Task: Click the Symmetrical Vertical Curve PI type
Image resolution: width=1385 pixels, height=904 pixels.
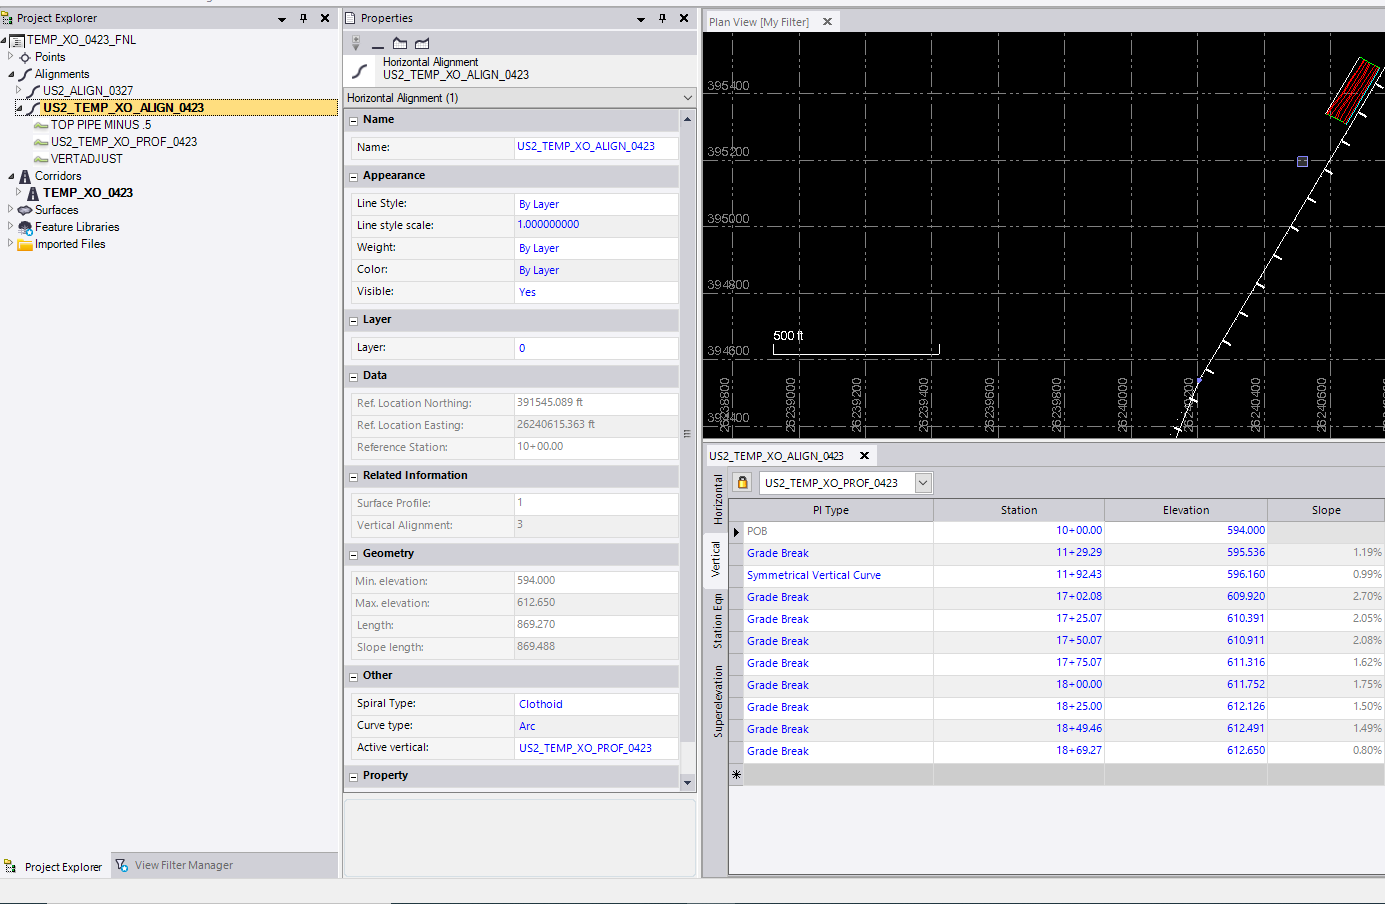Action: click(x=813, y=575)
